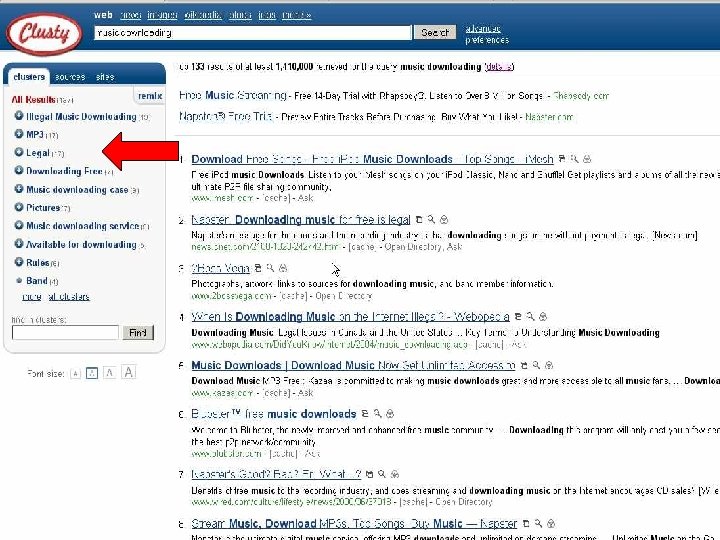Viewport: 720px width, 540px height.
Task: Click the show in clusters icon for iMesh result
Action: (x=587, y=159)
